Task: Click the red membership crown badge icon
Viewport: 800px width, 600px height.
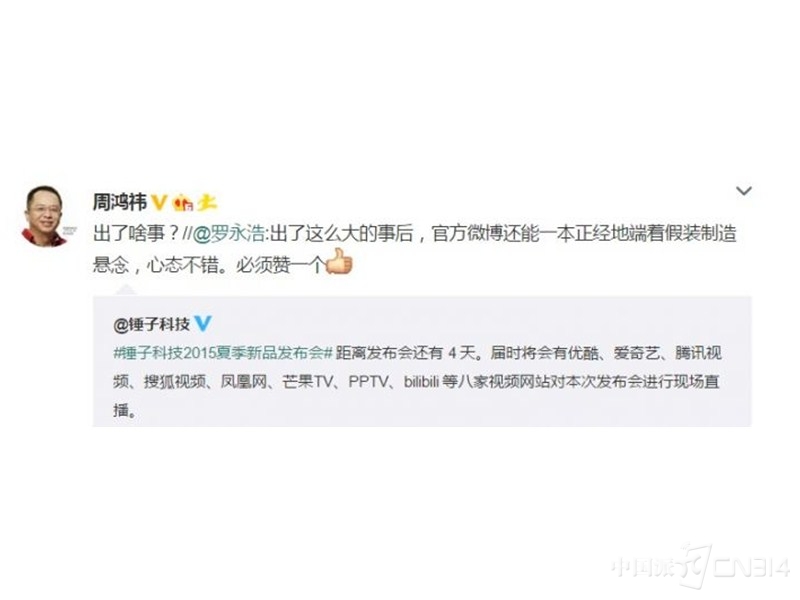Action: click(183, 204)
